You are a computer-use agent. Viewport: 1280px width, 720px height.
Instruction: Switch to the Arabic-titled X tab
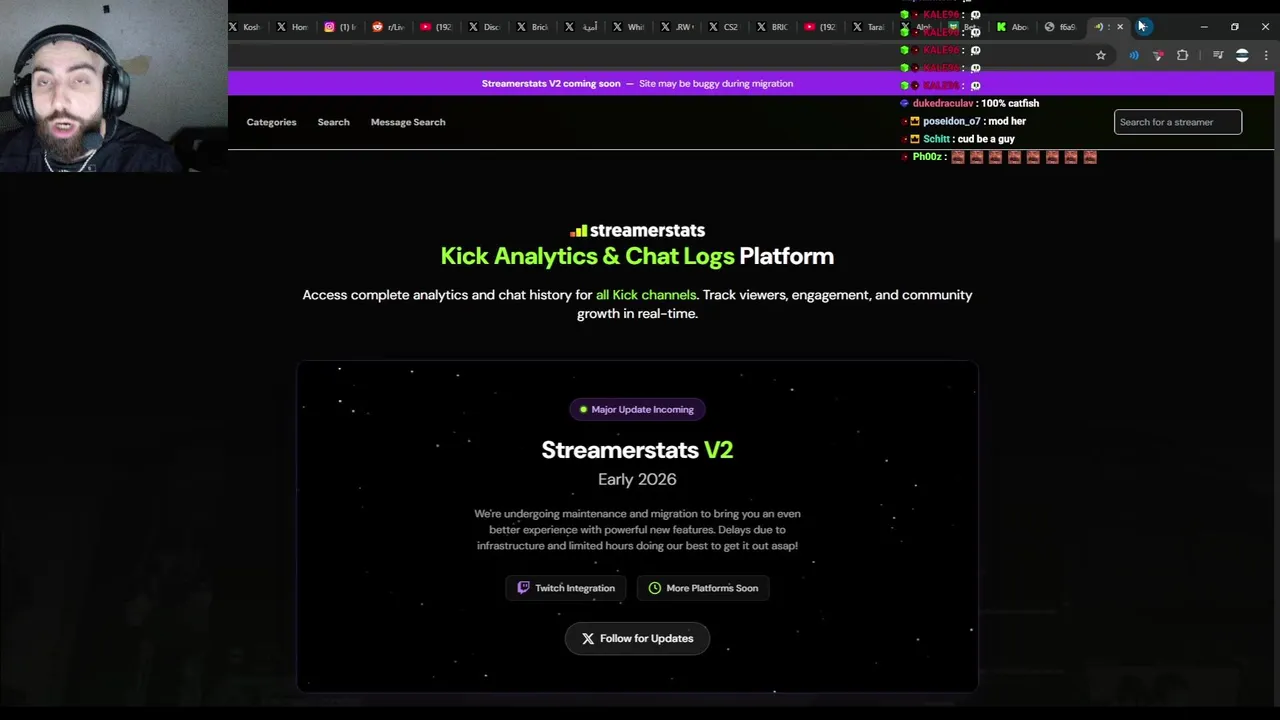[582, 27]
